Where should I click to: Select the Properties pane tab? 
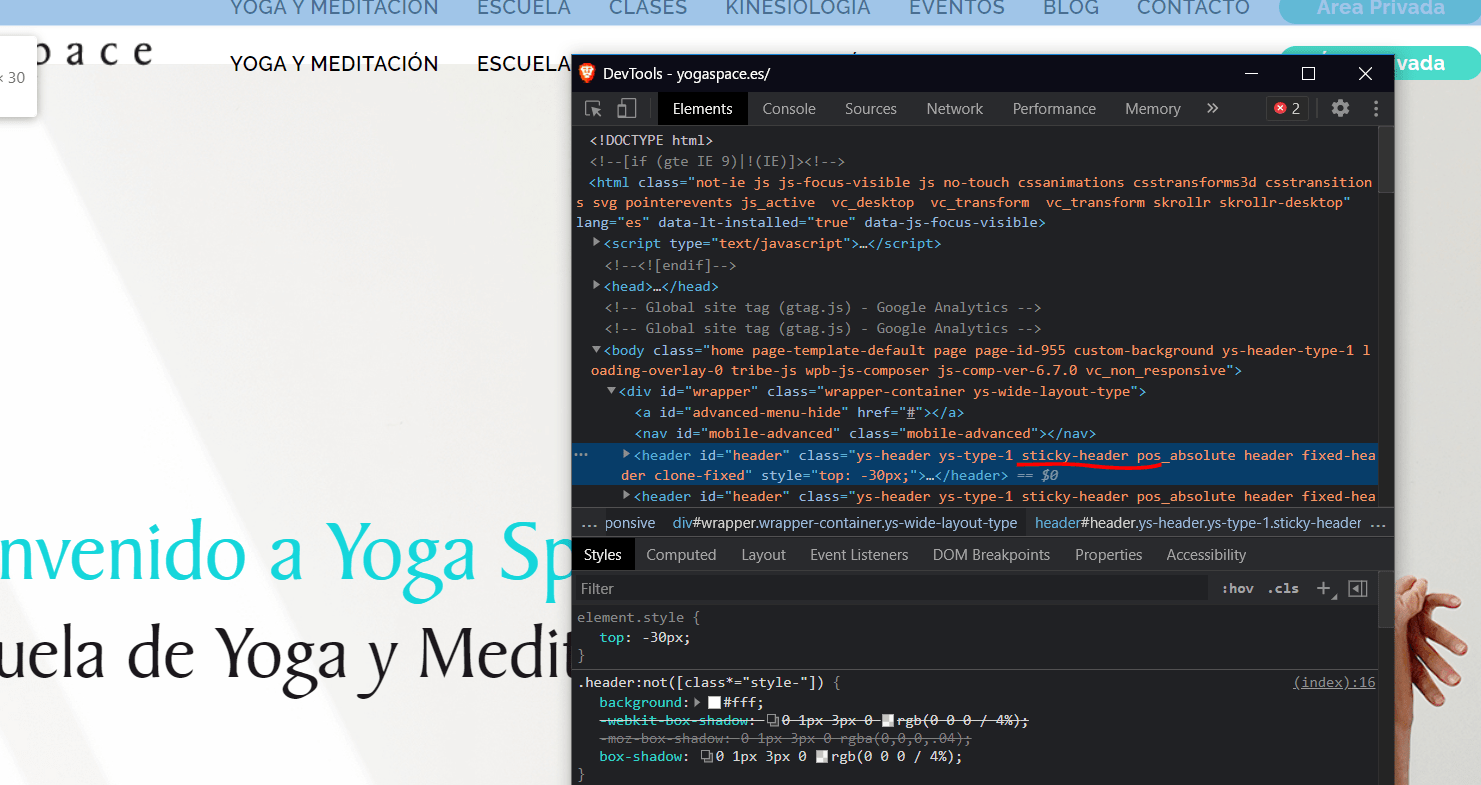tap(1108, 555)
